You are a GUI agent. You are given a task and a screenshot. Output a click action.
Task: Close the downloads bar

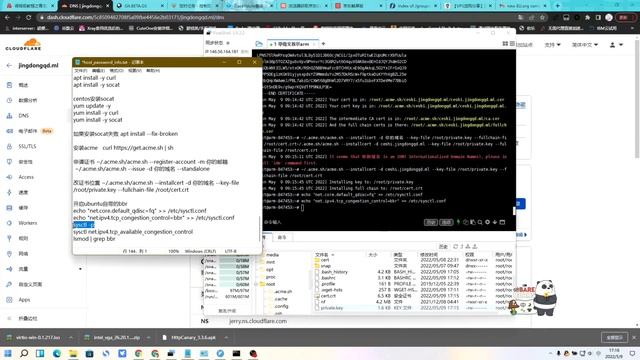tap(634, 338)
